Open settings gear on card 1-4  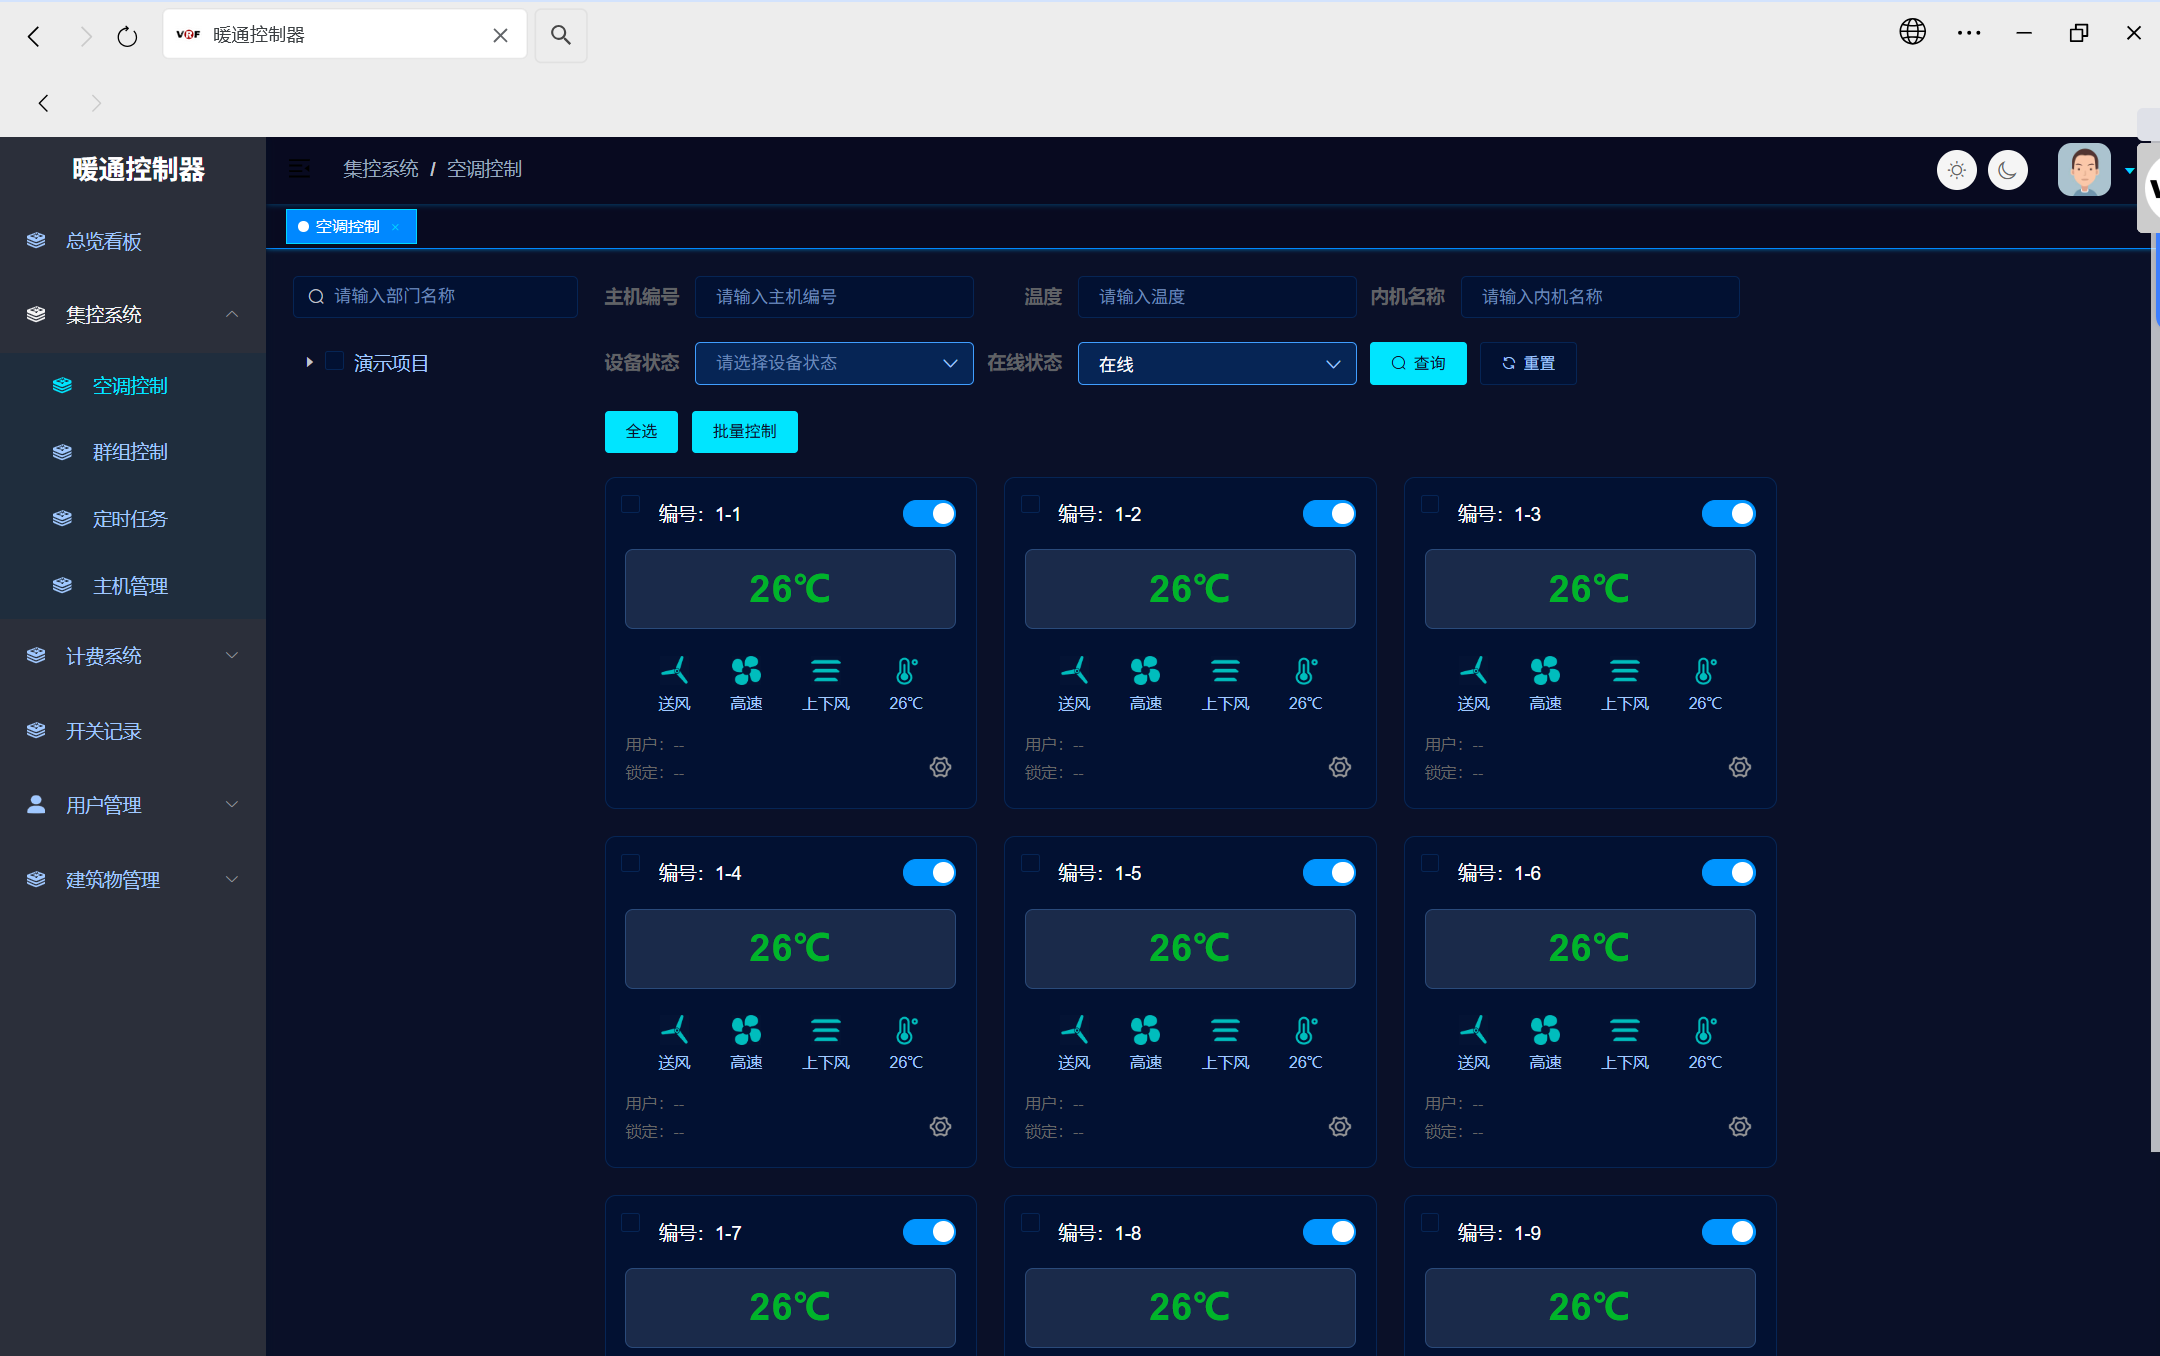[x=940, y=1126]
